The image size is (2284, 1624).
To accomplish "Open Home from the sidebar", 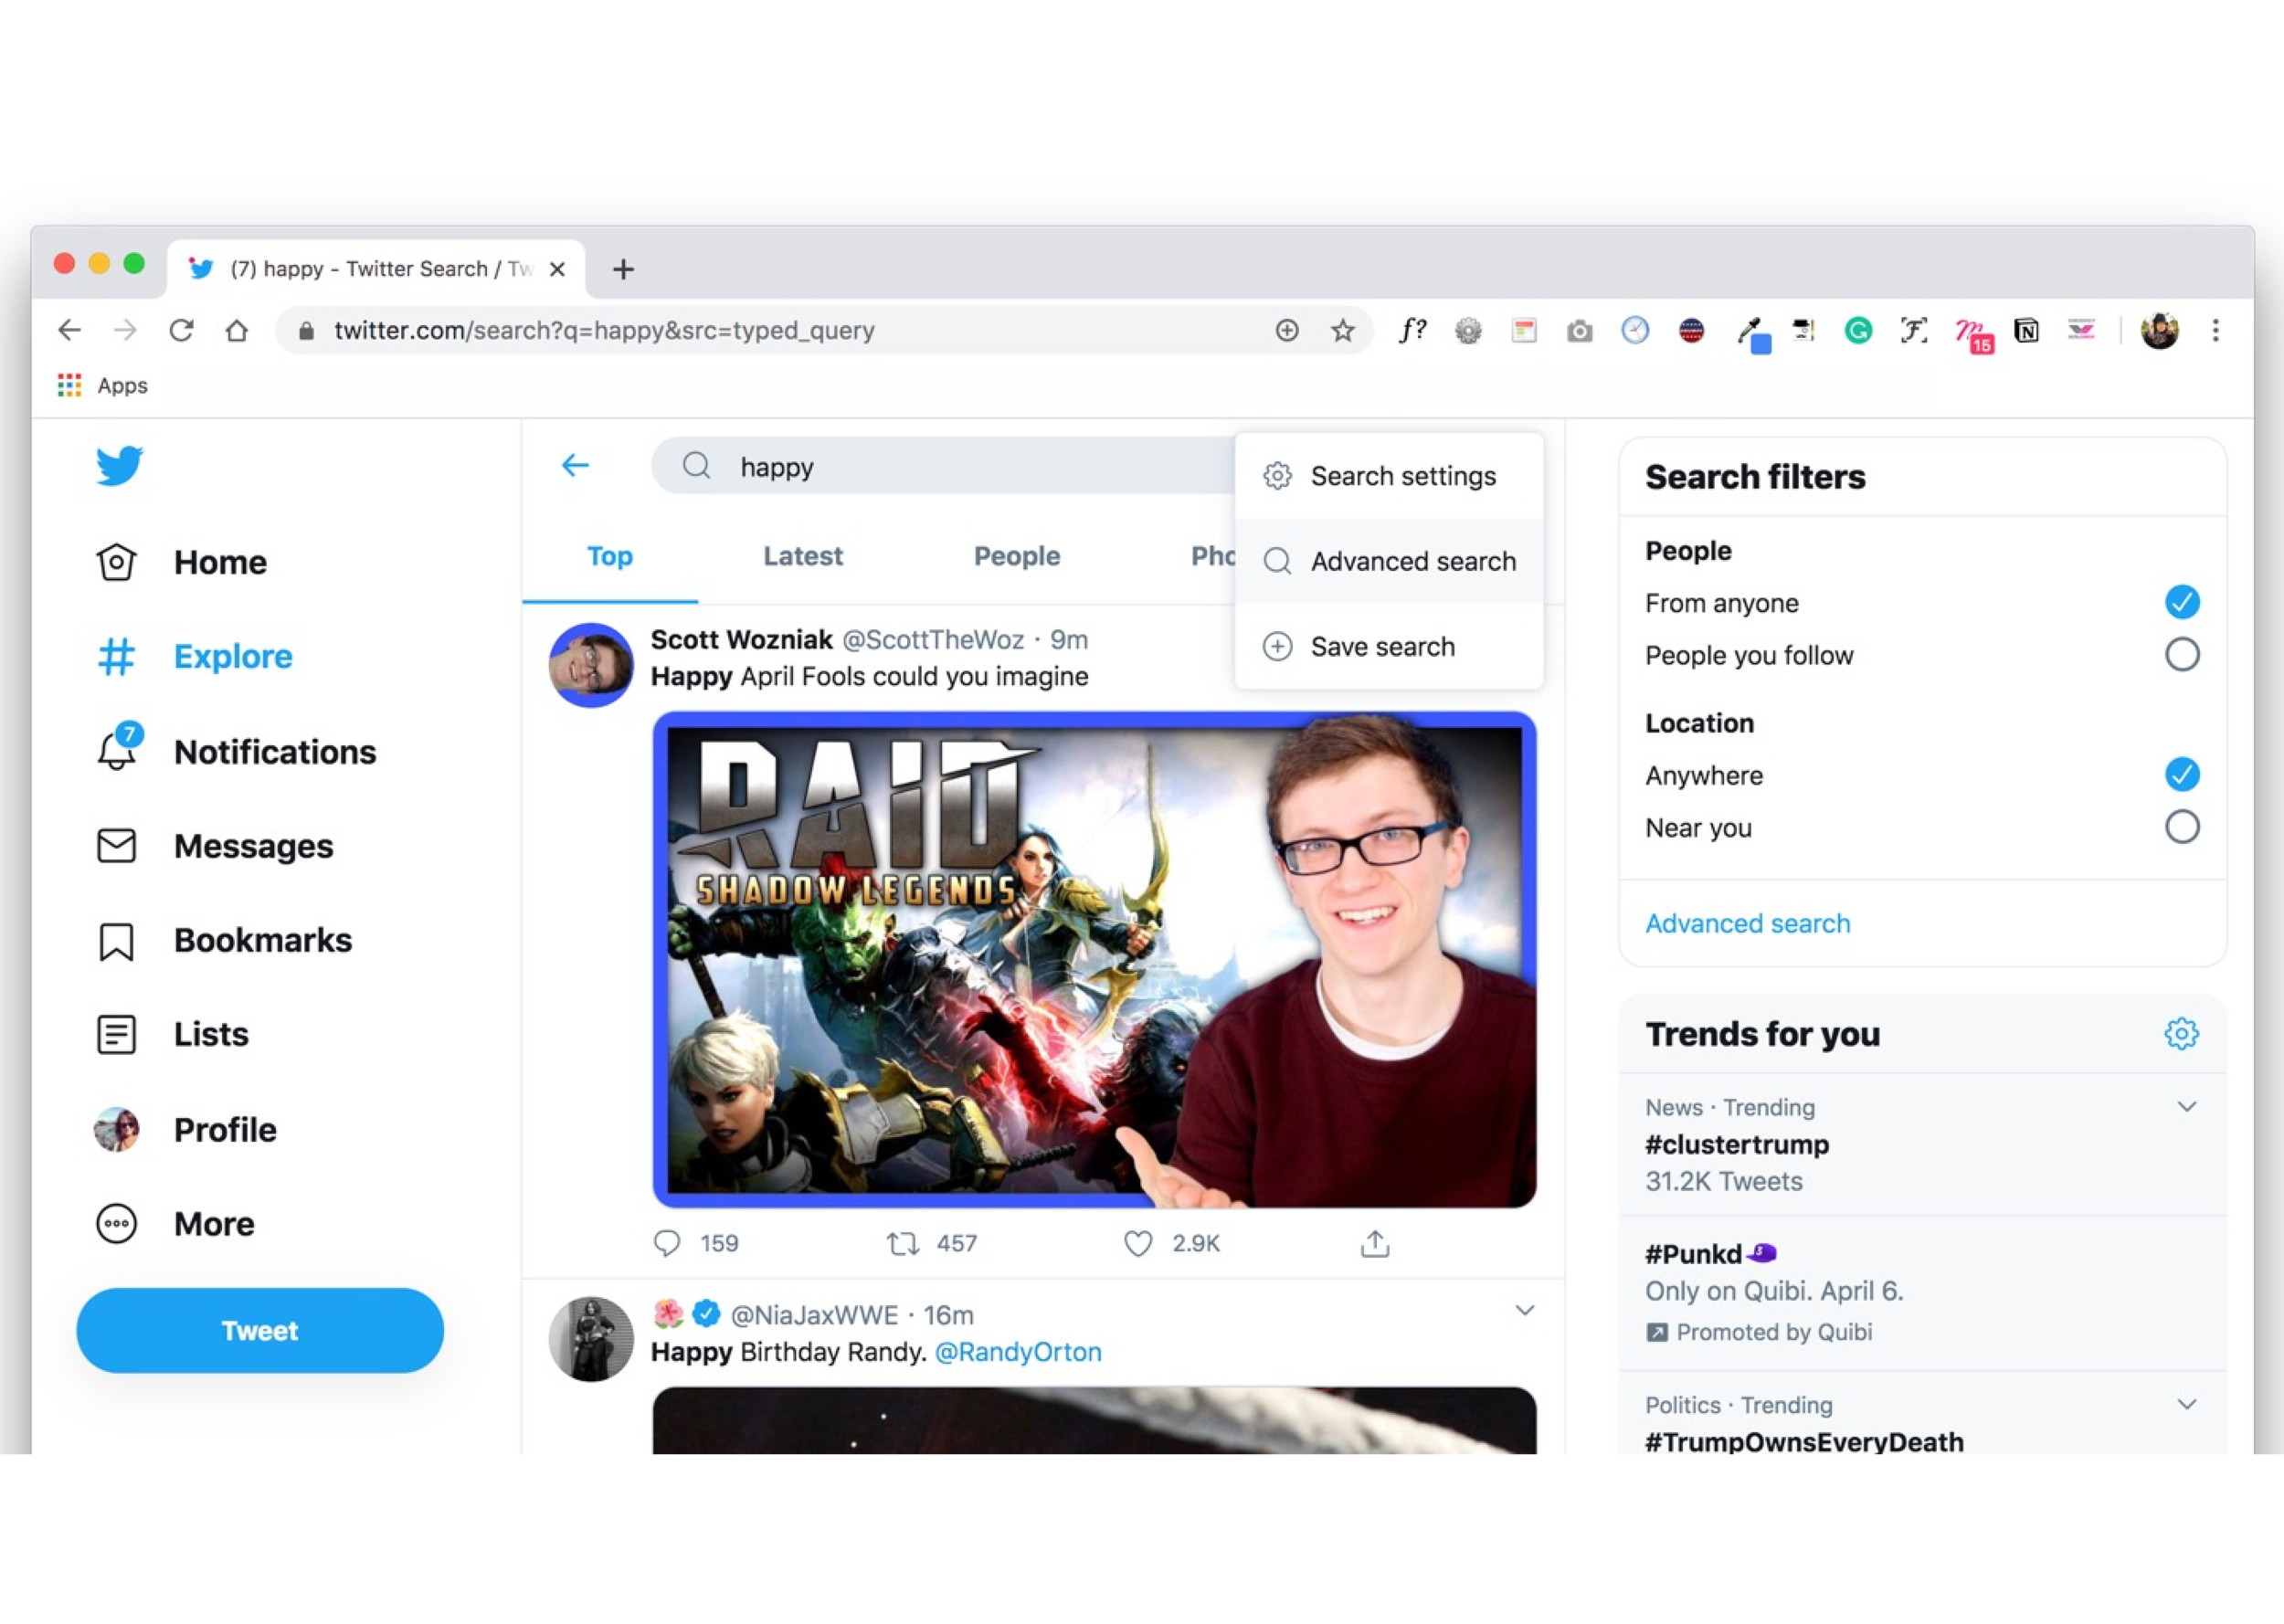I will [x=182, y=562].
